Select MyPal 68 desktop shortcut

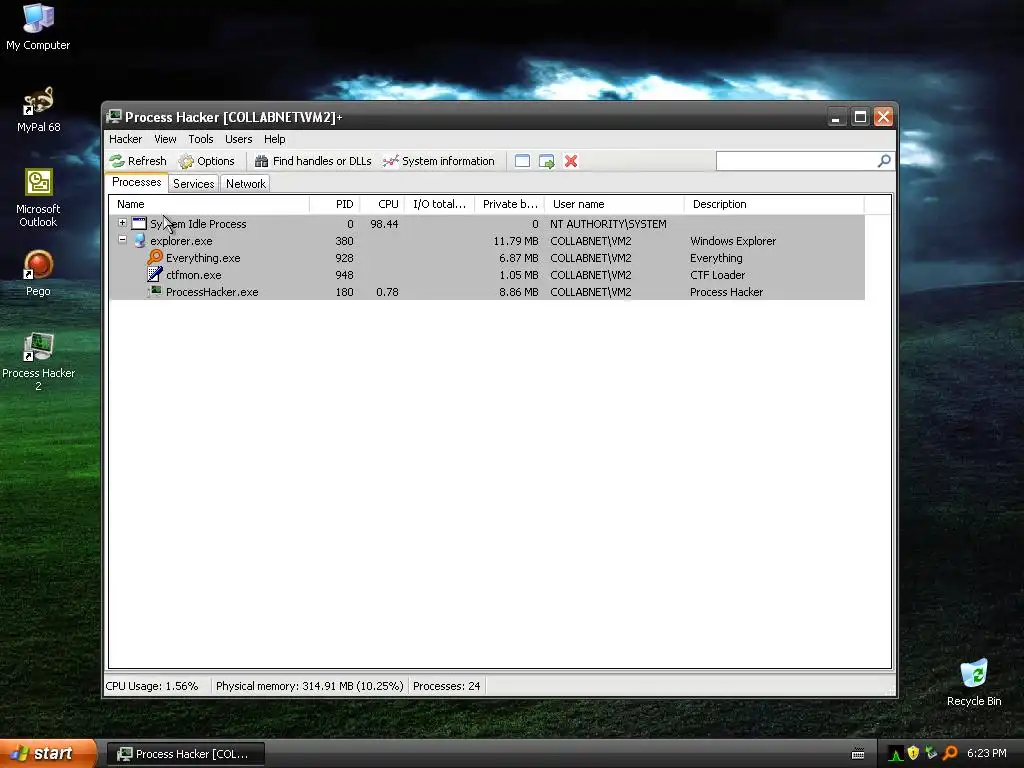[x=38, y=110]
